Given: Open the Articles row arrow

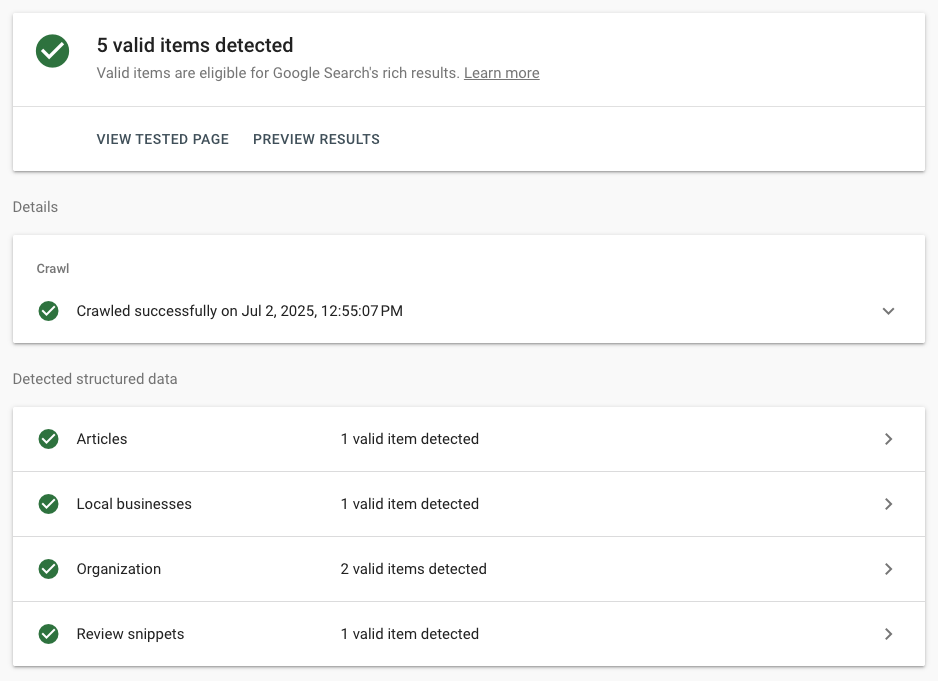Looking at the screenshot, I should tap(888, 439).
